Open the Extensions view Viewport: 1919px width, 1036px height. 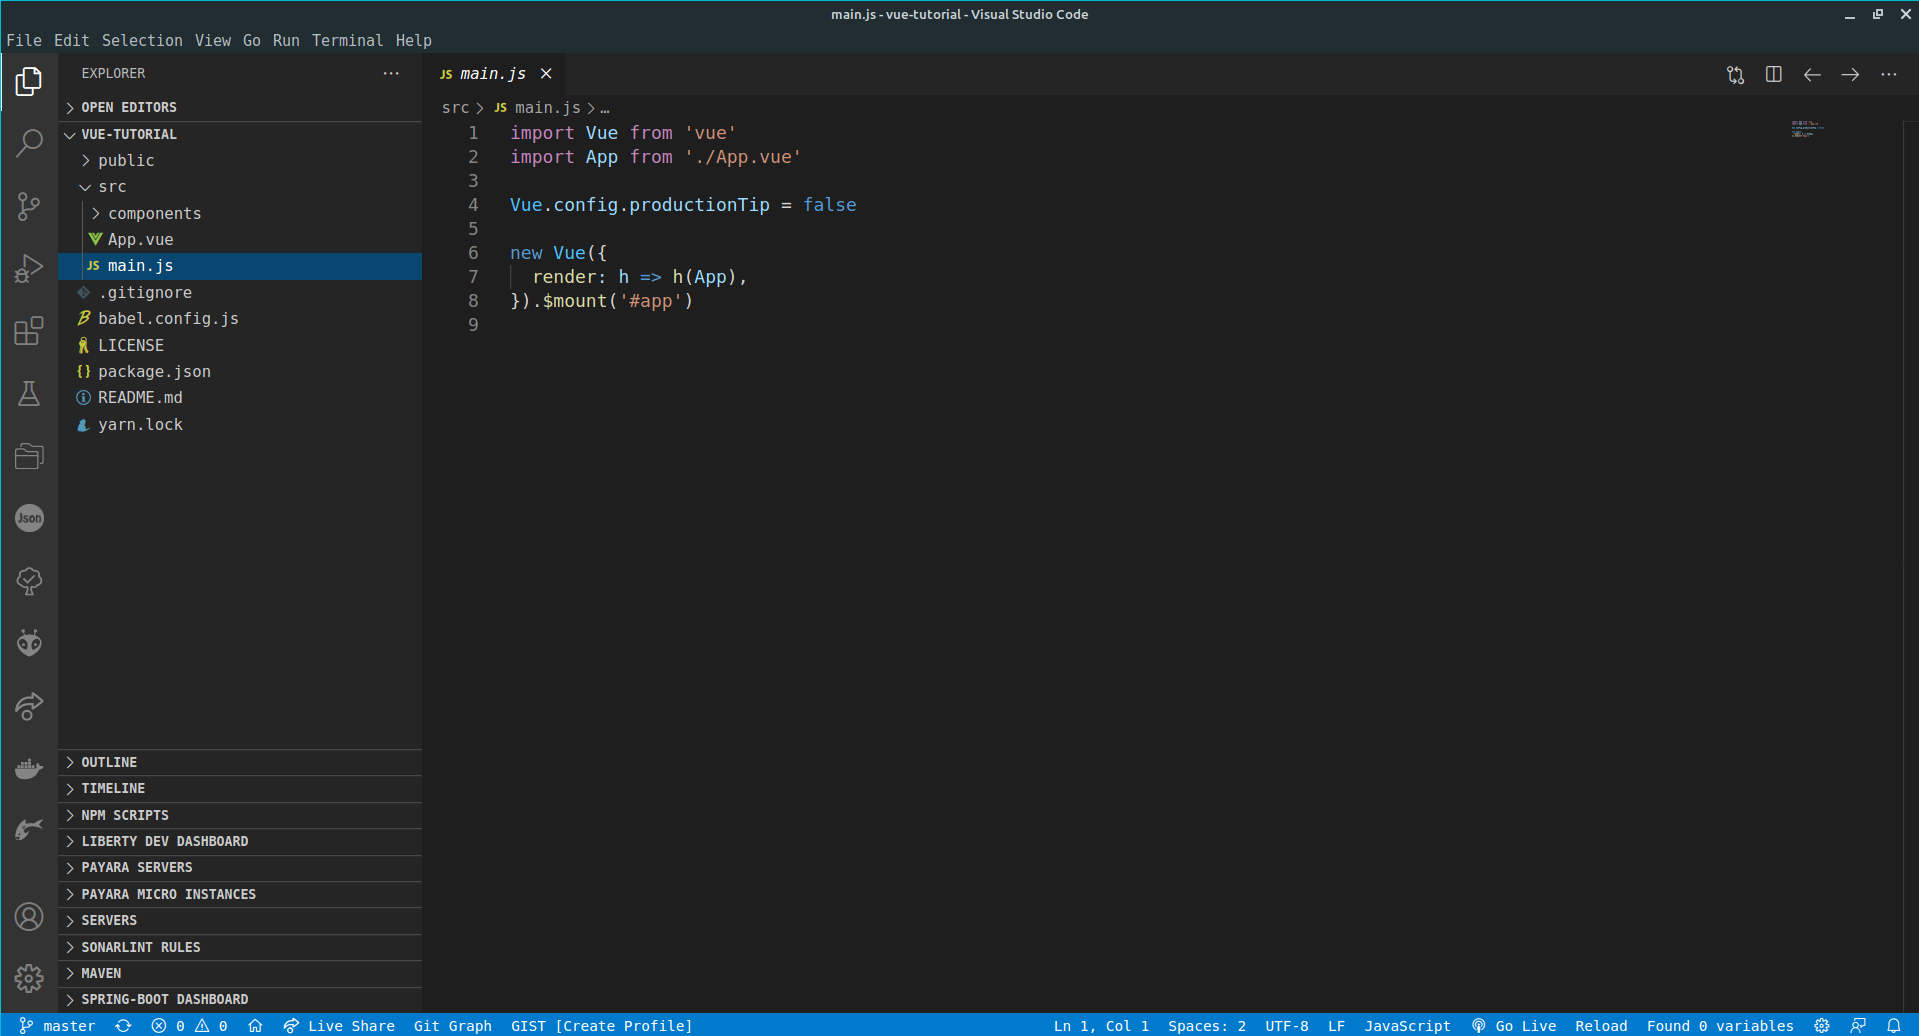(x=29, y=331)
